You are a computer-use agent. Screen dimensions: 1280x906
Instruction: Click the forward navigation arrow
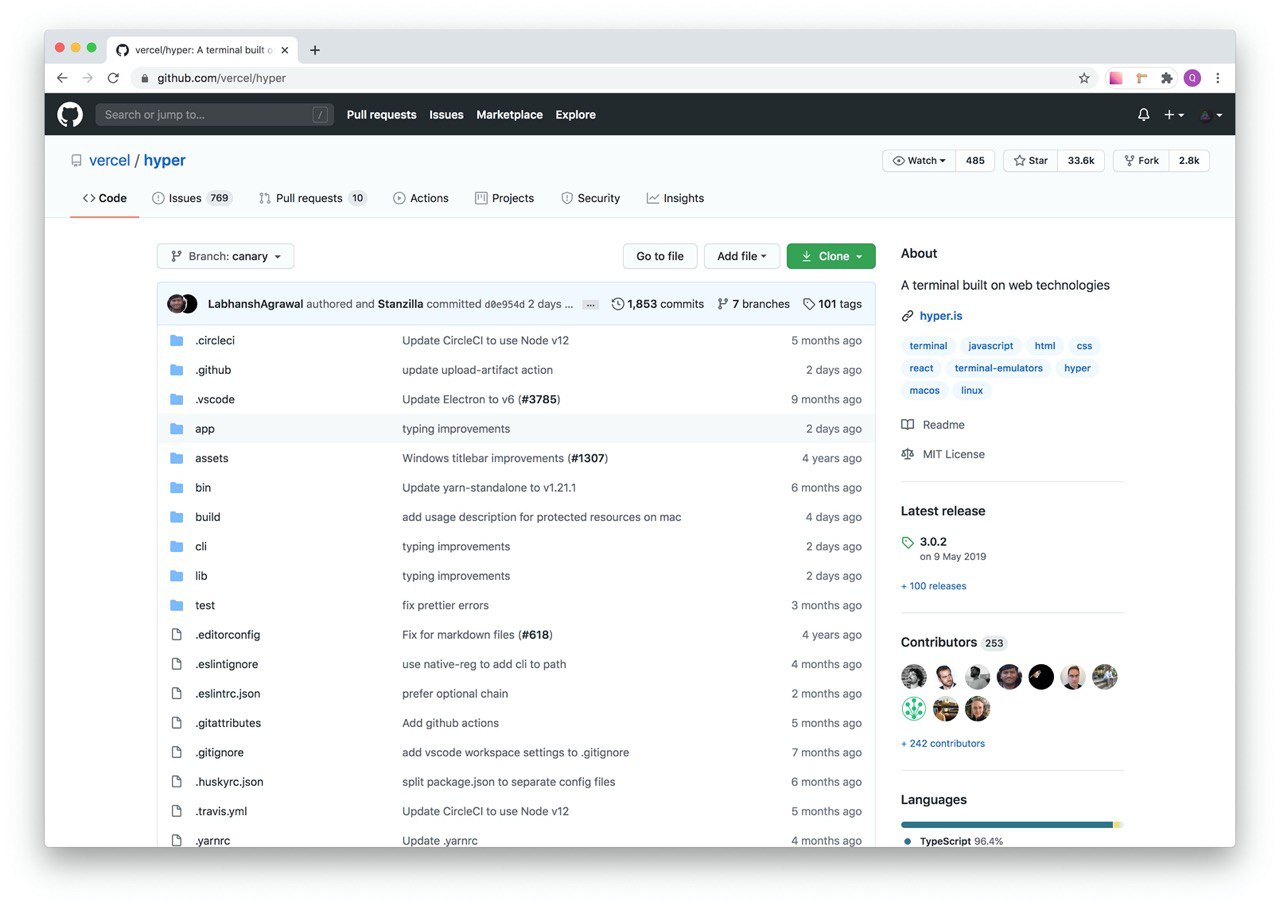pyautogui.click(x=88, y=78)
